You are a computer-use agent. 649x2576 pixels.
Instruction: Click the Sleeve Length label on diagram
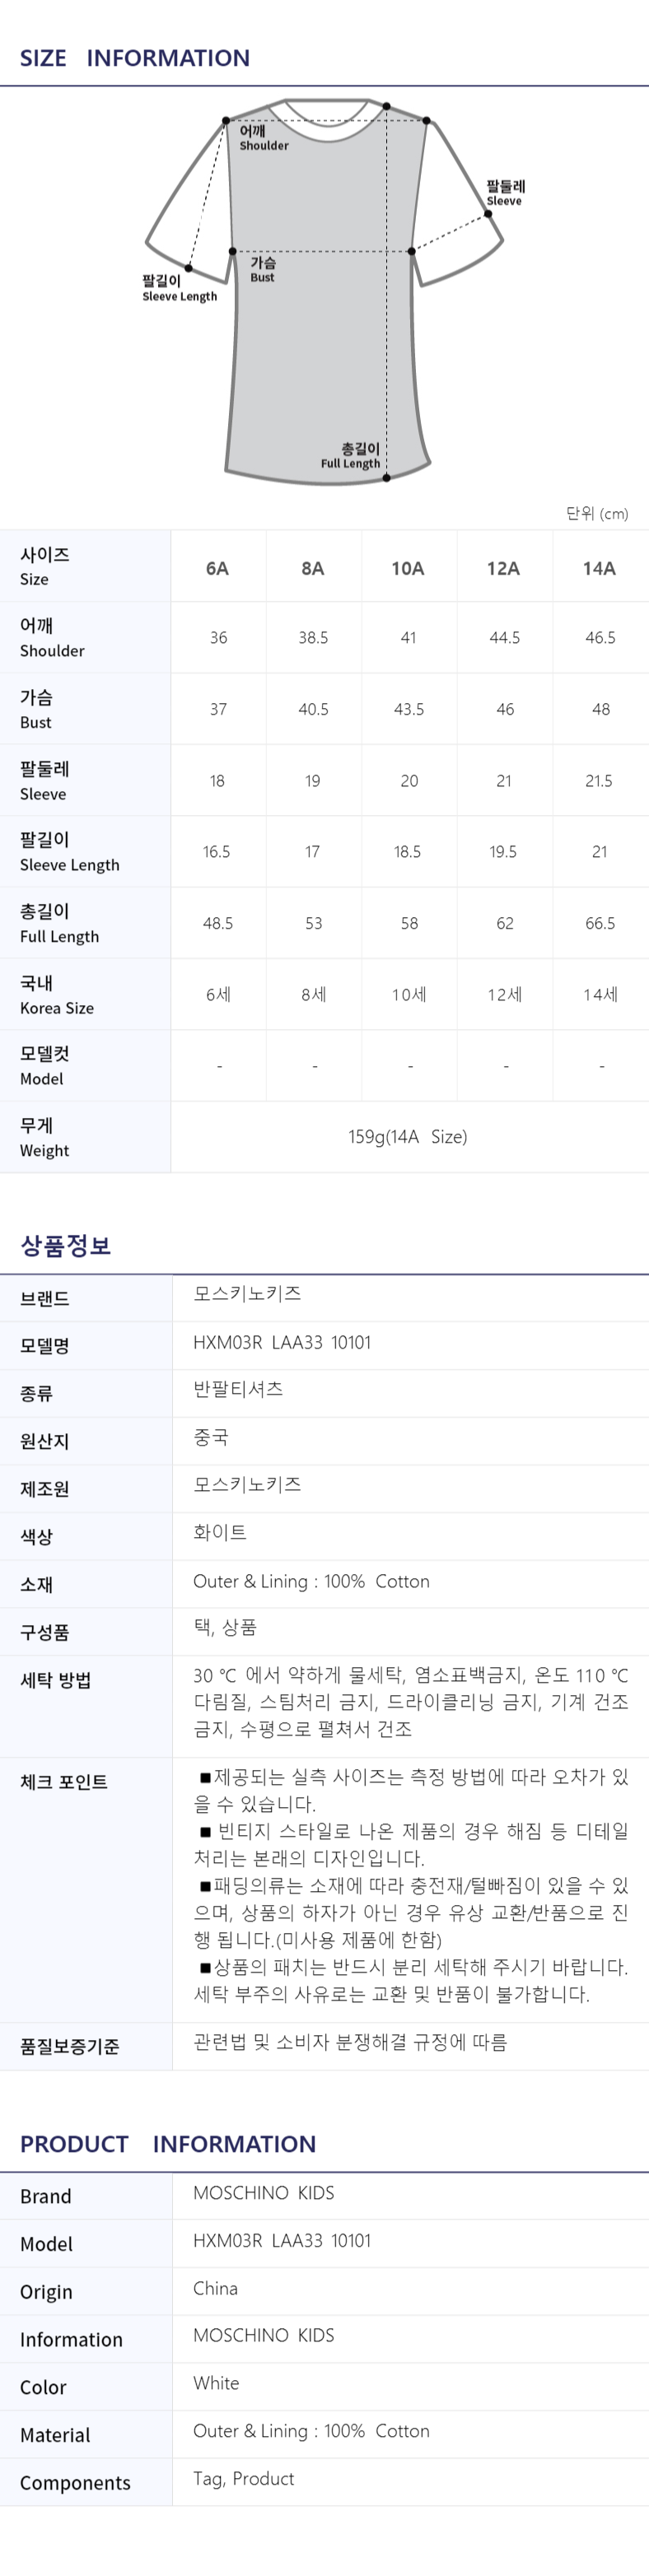(180, 288)
